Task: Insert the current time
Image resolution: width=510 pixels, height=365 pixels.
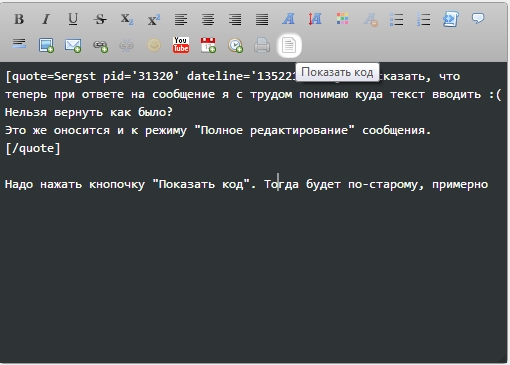Action: click(x=235, y=45)
